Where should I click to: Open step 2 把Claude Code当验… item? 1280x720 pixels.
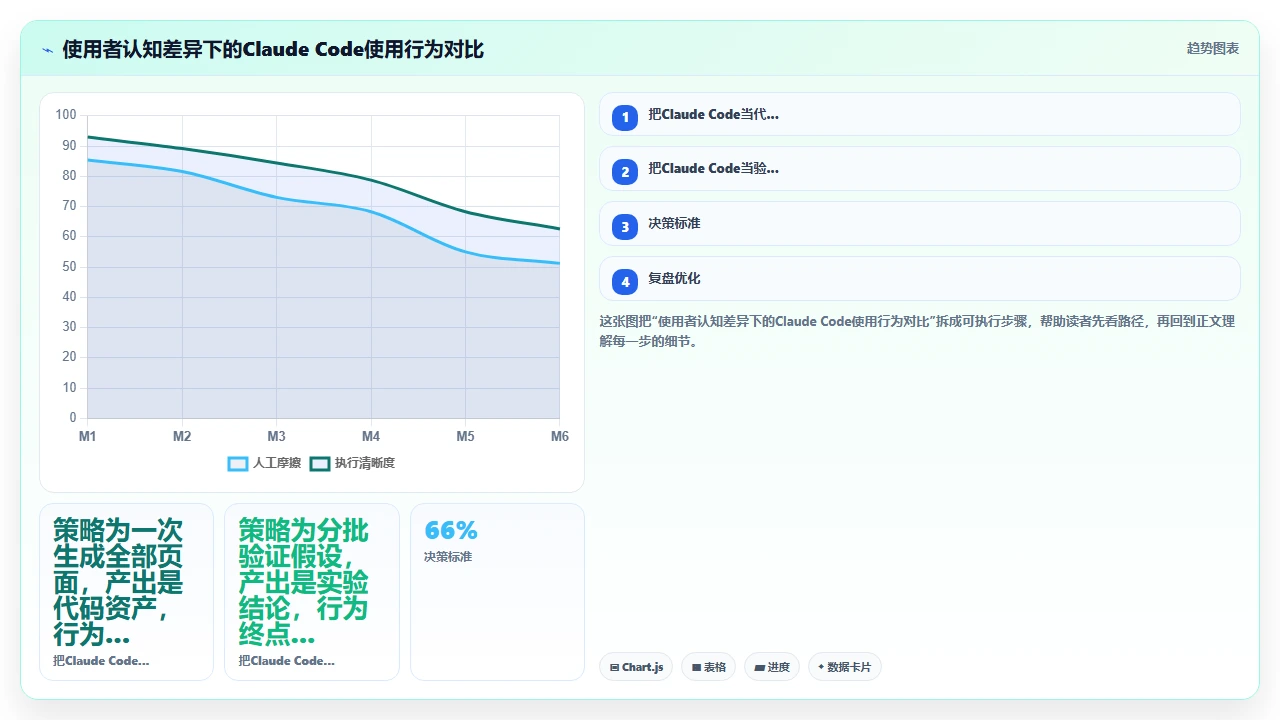[919, 169]
